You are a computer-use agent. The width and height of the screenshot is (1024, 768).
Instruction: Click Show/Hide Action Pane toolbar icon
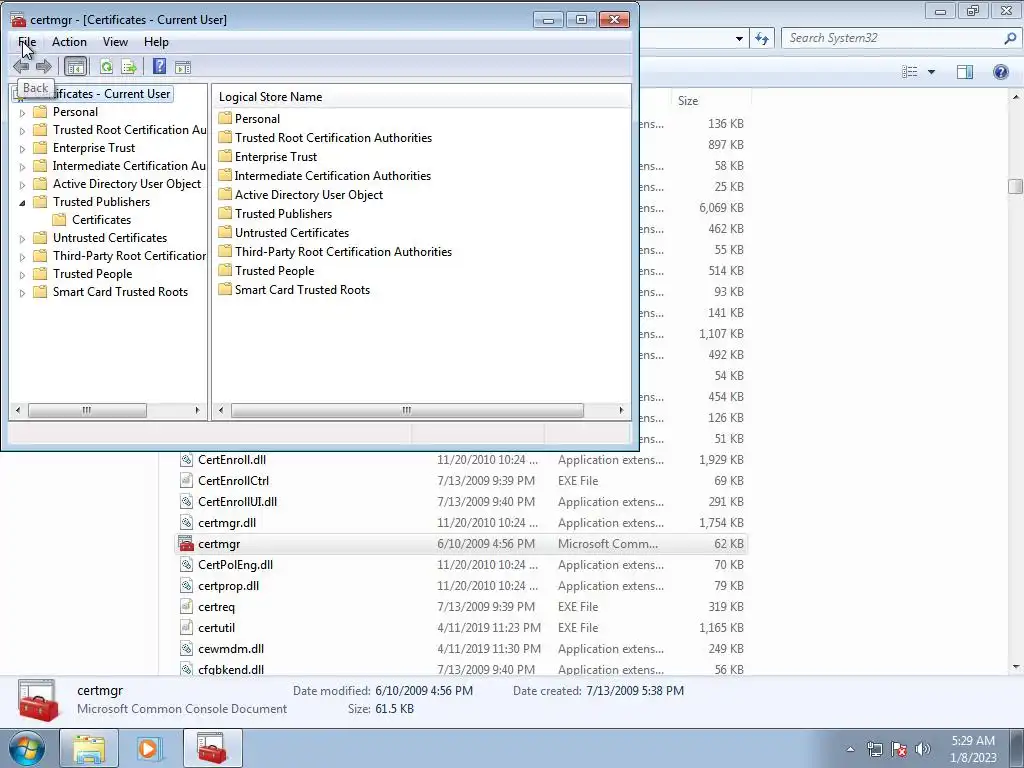(183, 67)
